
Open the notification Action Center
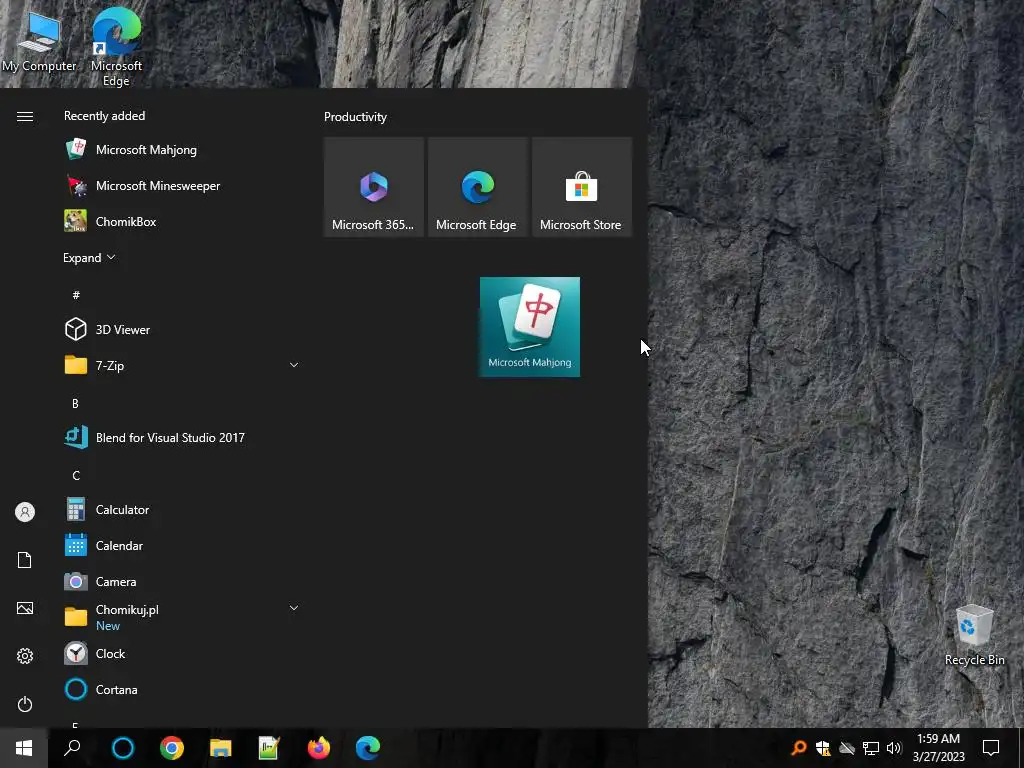tap(991, 748)
